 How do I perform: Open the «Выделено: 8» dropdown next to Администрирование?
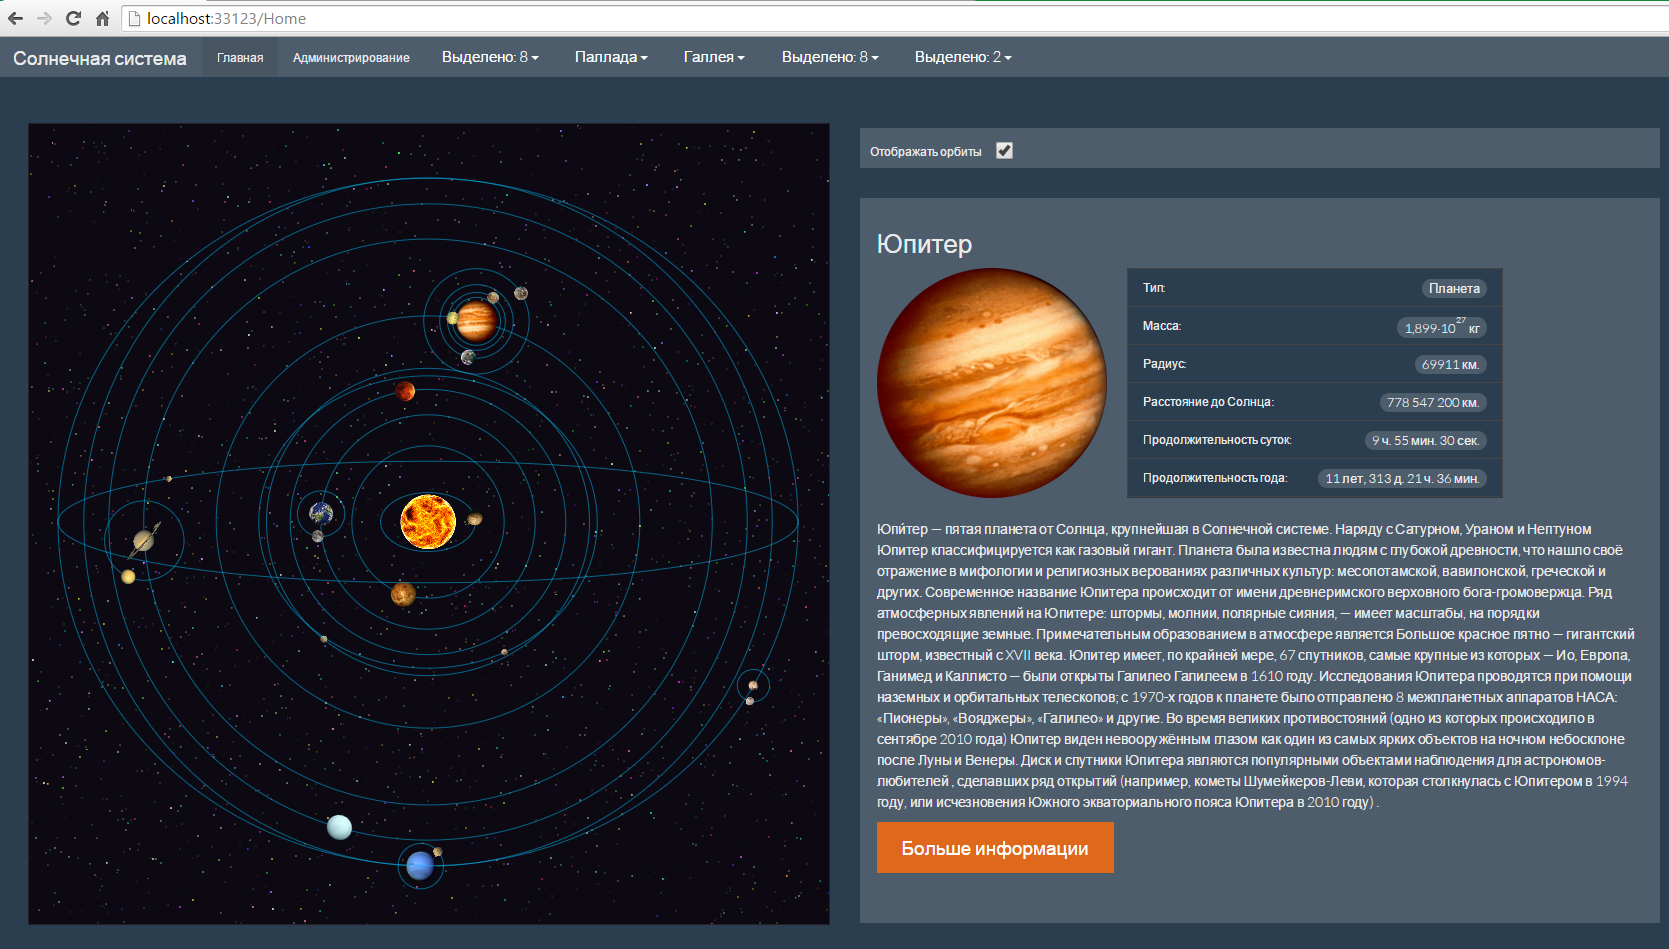[490, 57]
